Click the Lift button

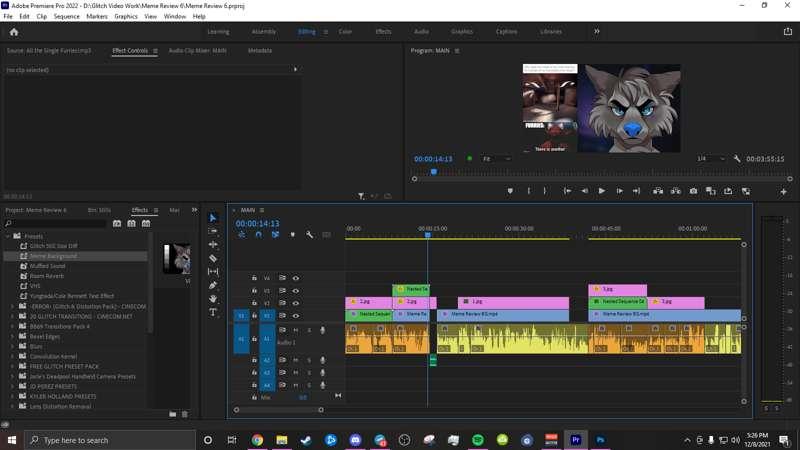pyautogui.click(x=658, y=191)
